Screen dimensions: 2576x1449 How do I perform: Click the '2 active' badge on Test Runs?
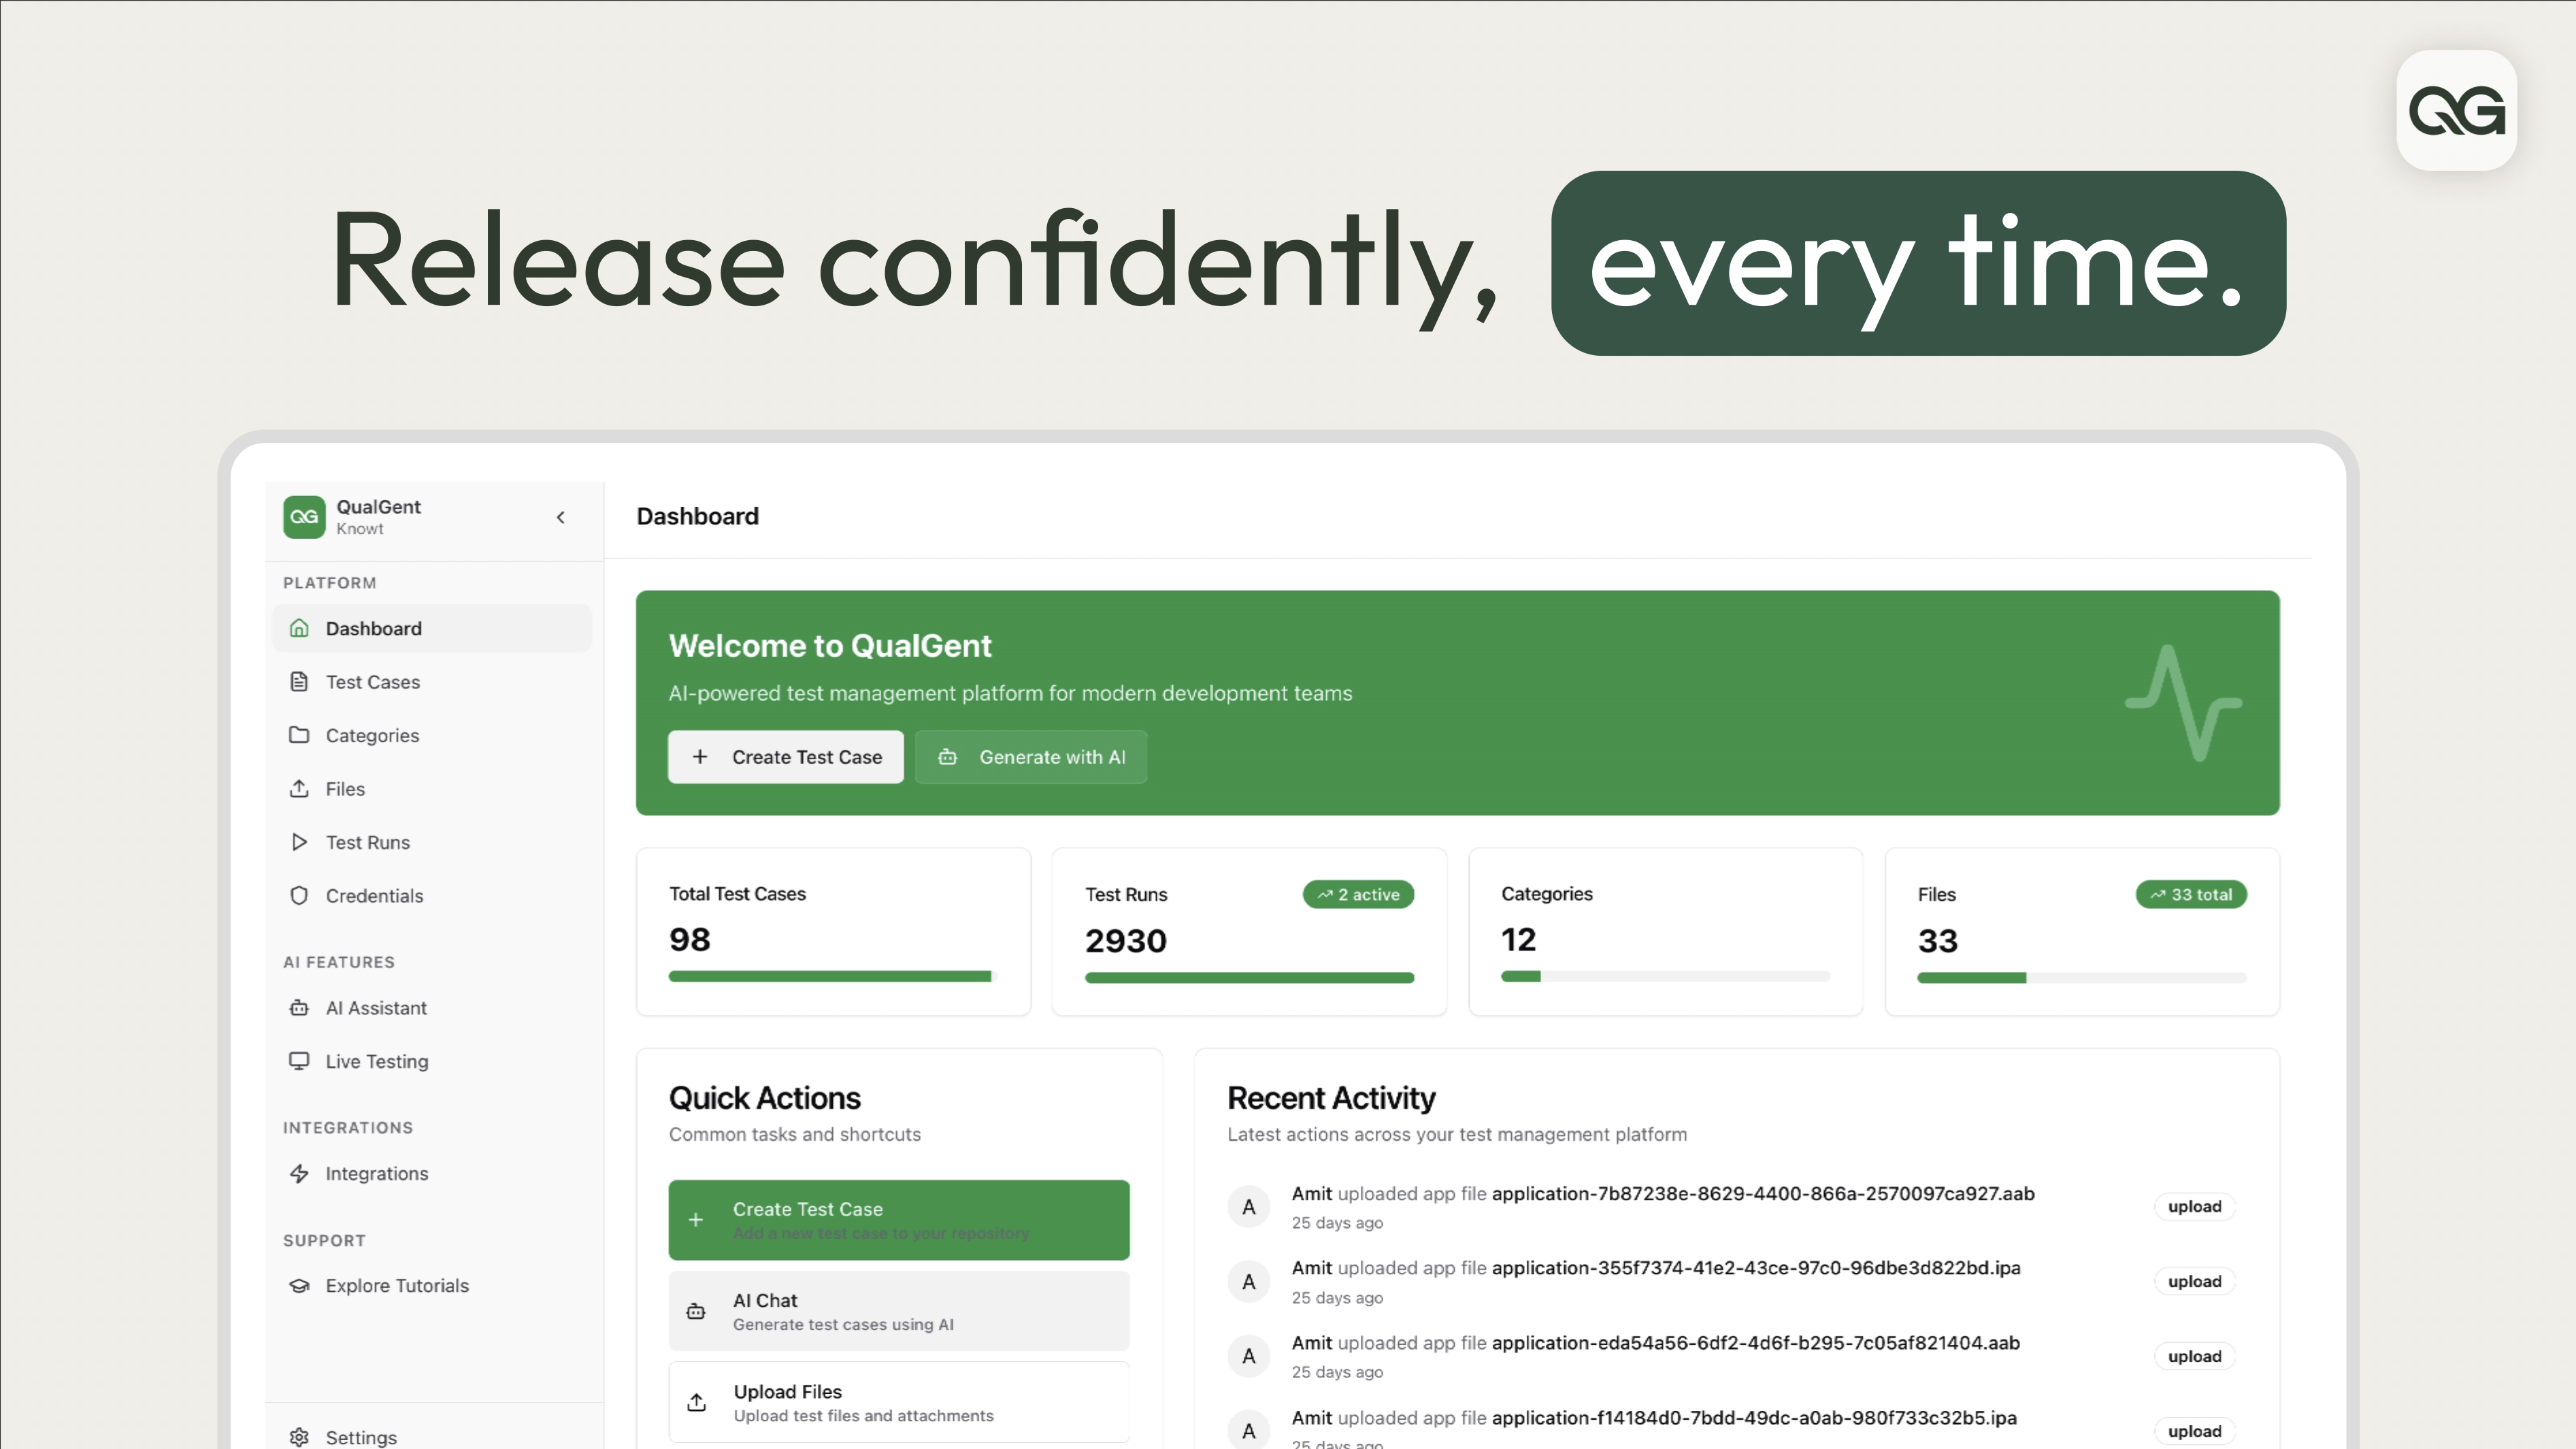coord(1358,895)
